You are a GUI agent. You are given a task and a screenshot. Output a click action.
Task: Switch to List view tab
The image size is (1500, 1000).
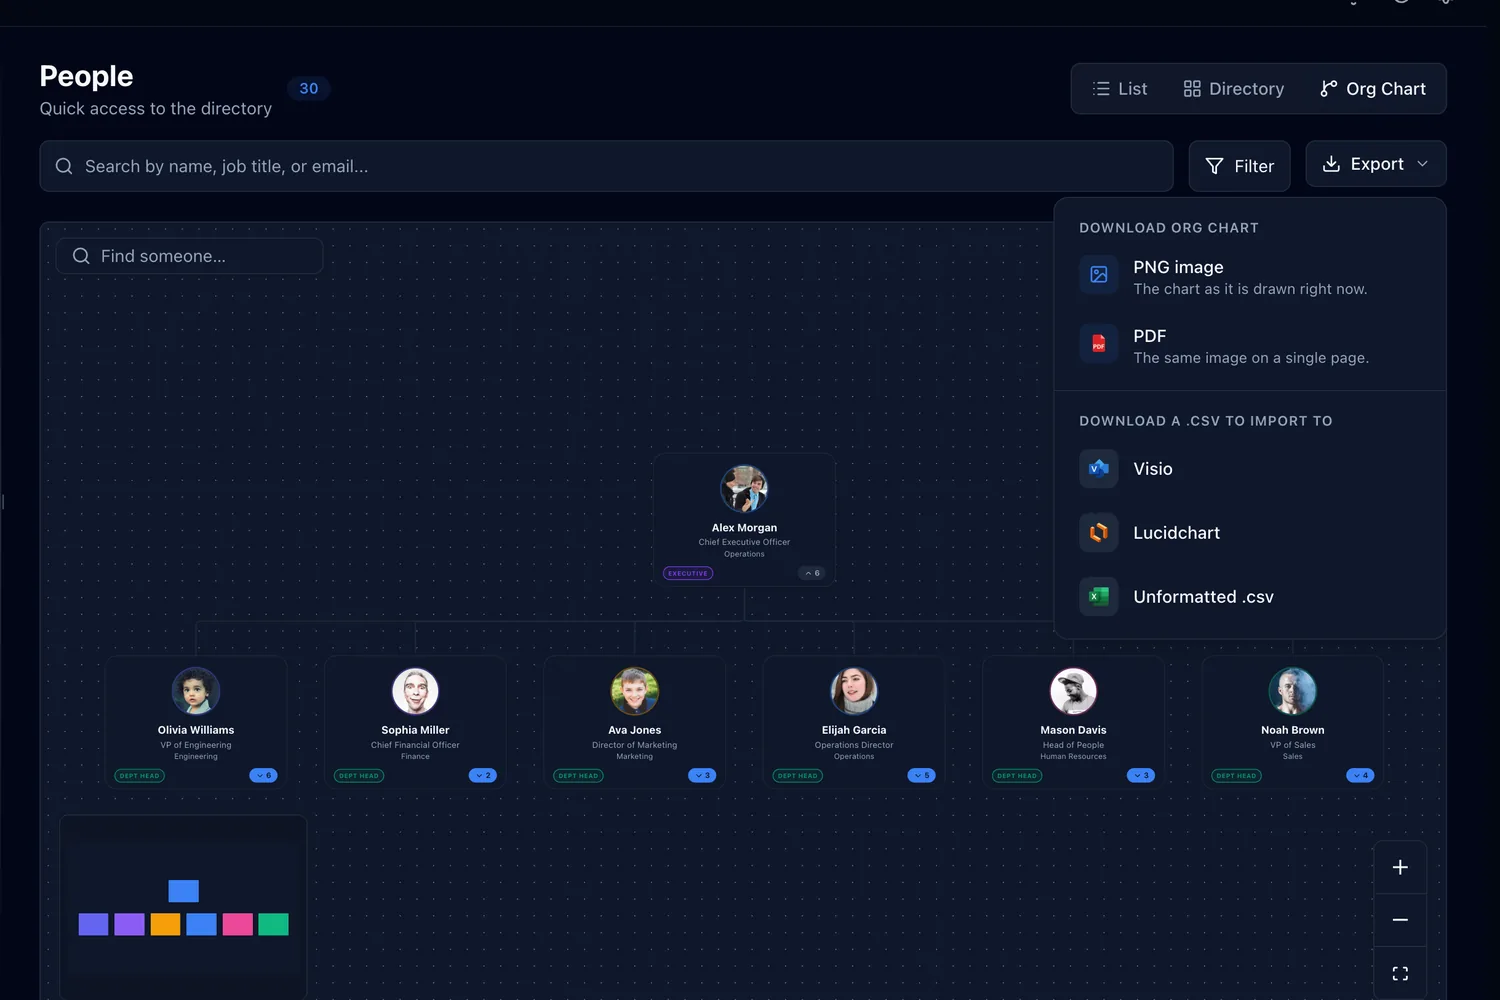tap(1120, 89)
